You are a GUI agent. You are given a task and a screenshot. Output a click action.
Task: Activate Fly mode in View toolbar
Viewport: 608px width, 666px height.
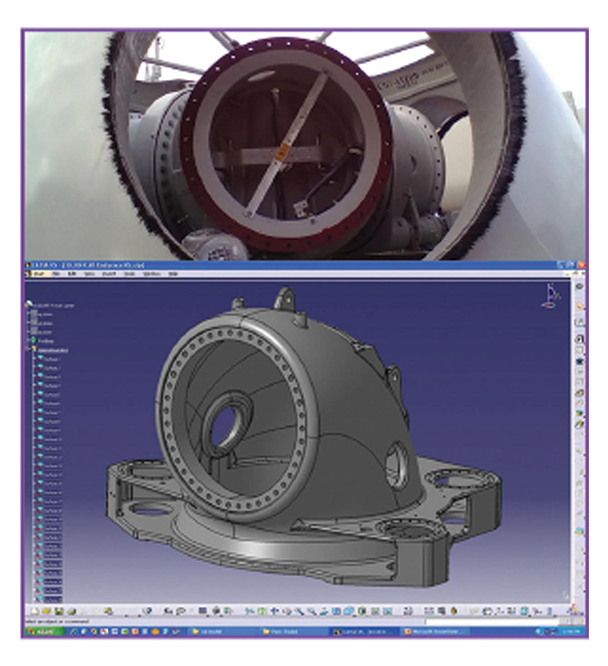pyautogui.click(x=250, y=611)
